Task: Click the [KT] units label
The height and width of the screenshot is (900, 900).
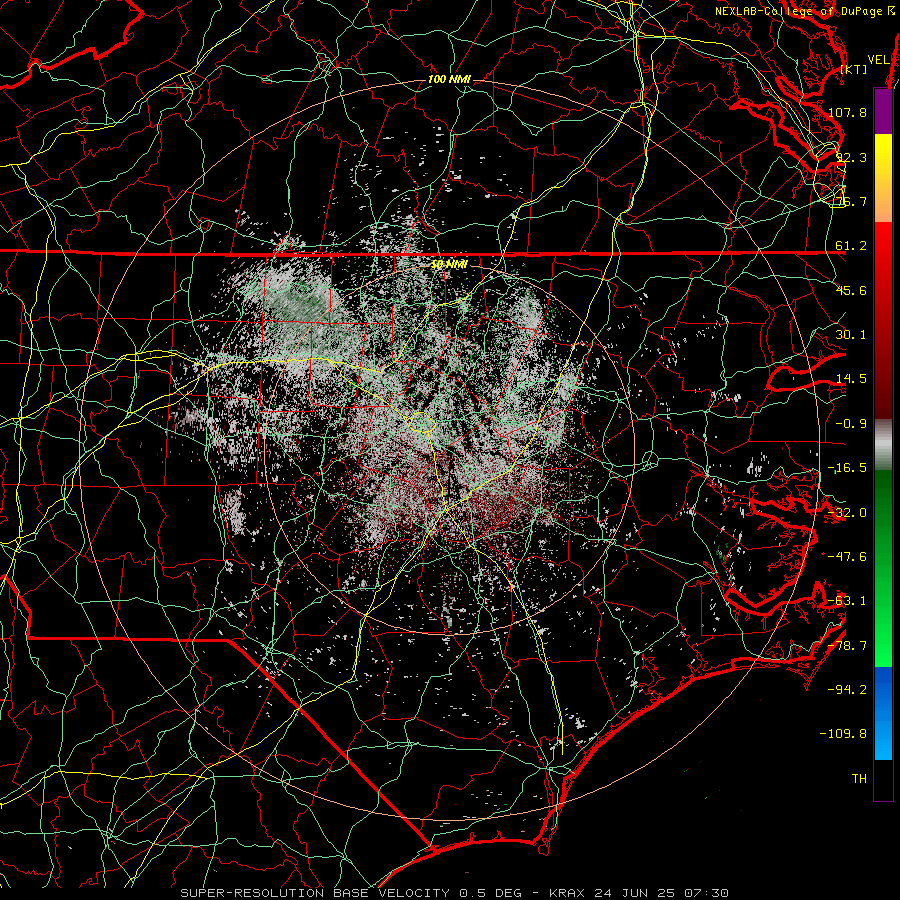Action: coord(853,69)
